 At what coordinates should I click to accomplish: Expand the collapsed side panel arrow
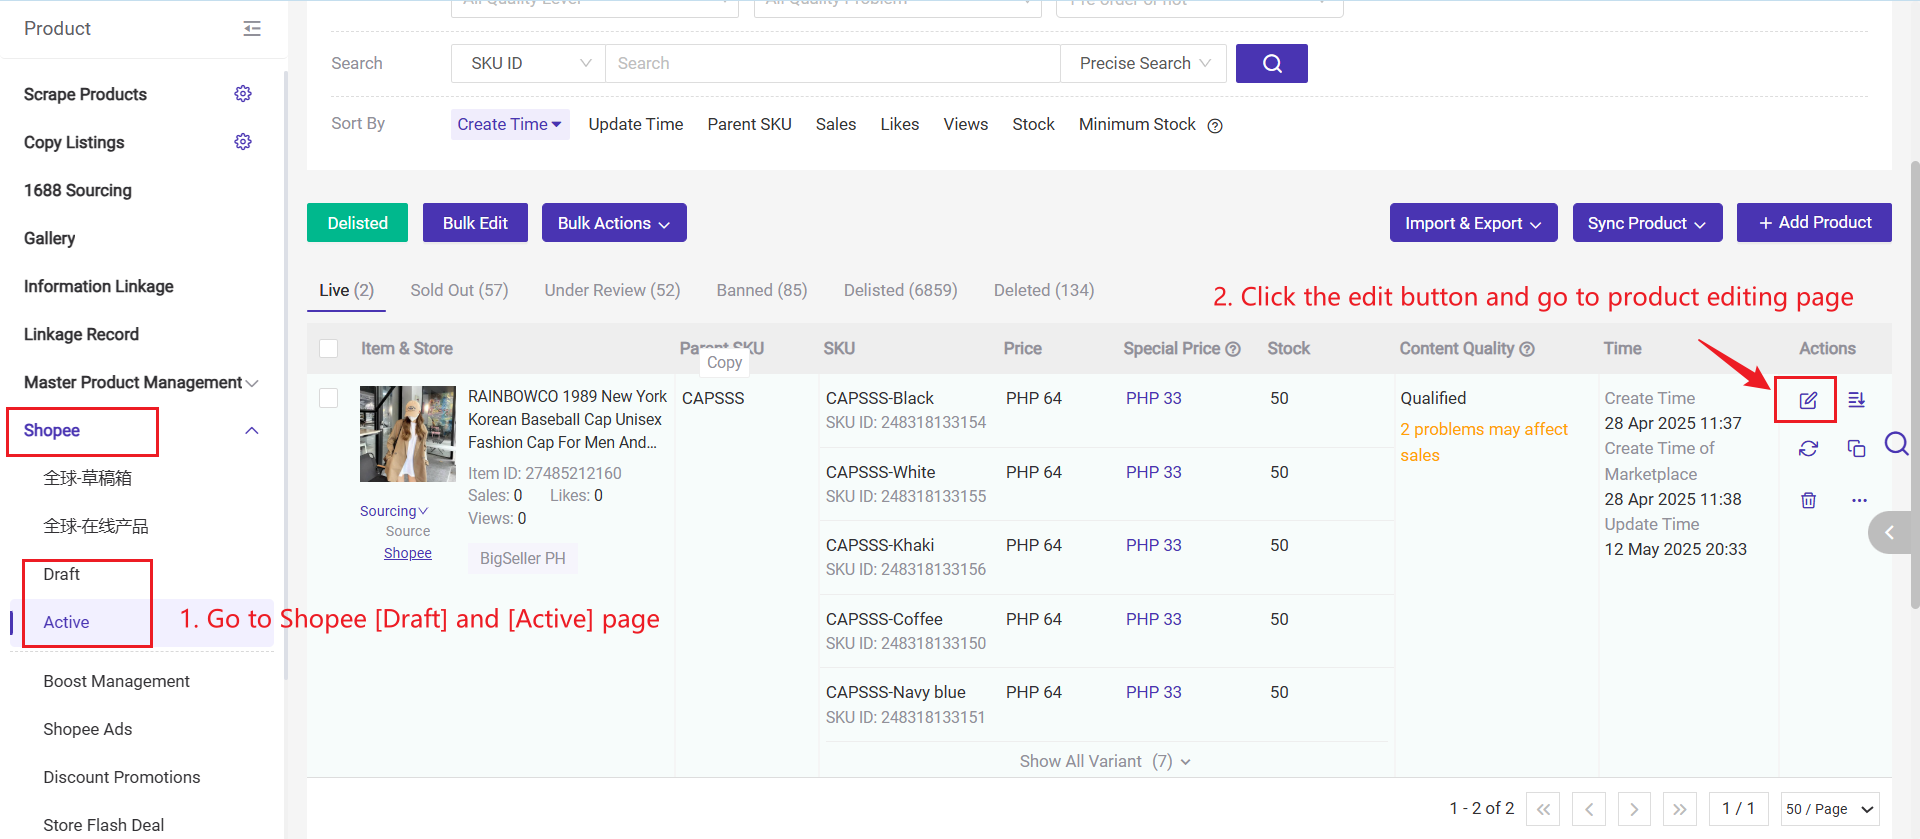[x=1890, y=532]
